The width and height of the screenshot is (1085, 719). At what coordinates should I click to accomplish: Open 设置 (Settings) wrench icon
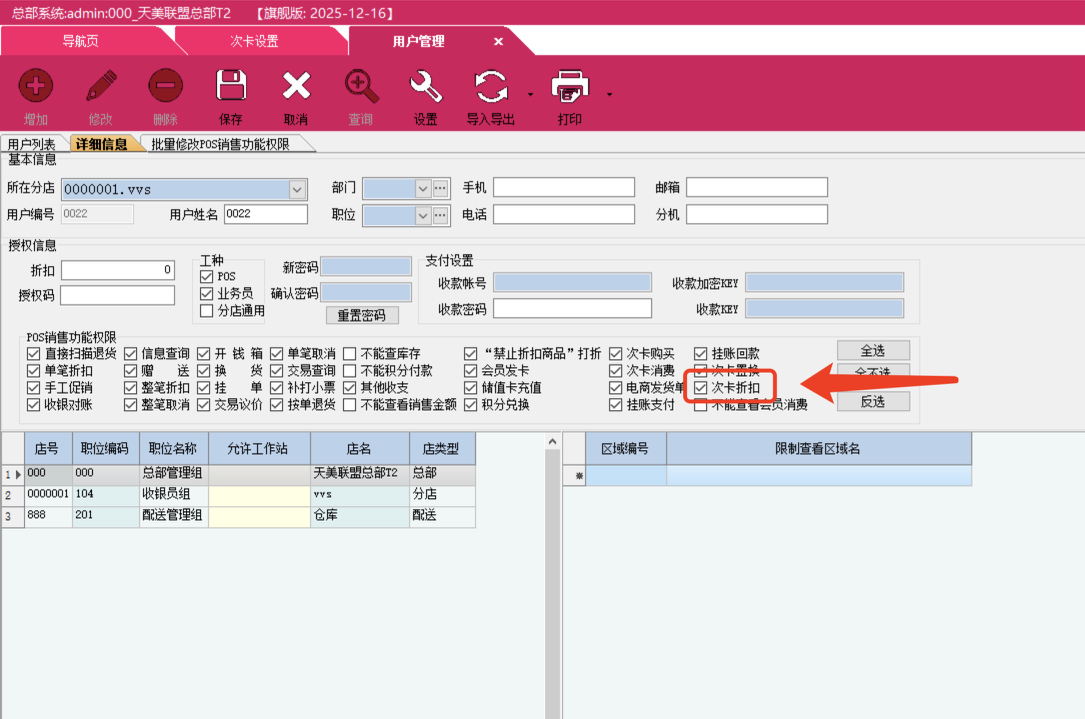426,87
